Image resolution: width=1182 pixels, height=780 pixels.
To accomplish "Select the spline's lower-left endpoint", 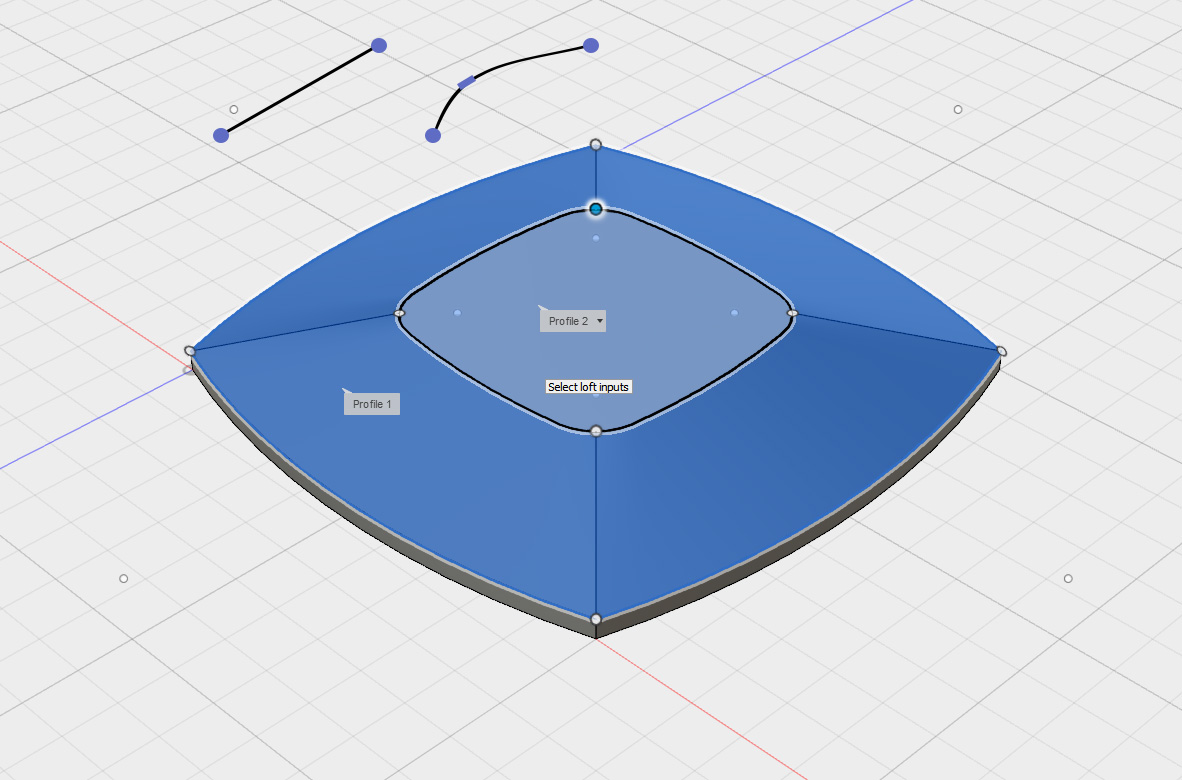I will [434, 133].
